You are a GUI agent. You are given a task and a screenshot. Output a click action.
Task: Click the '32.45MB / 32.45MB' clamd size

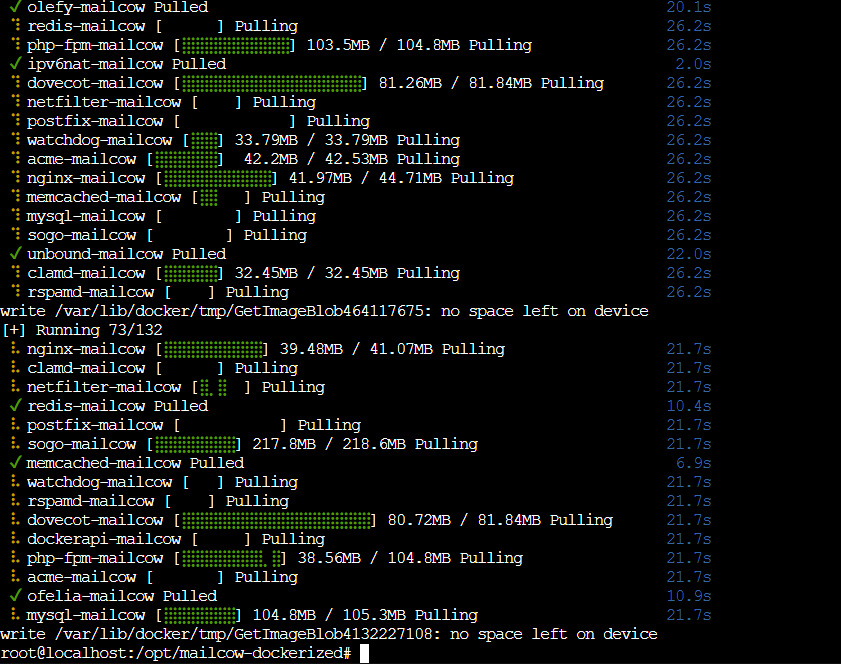pyautogui.click(x=311, y=273)
